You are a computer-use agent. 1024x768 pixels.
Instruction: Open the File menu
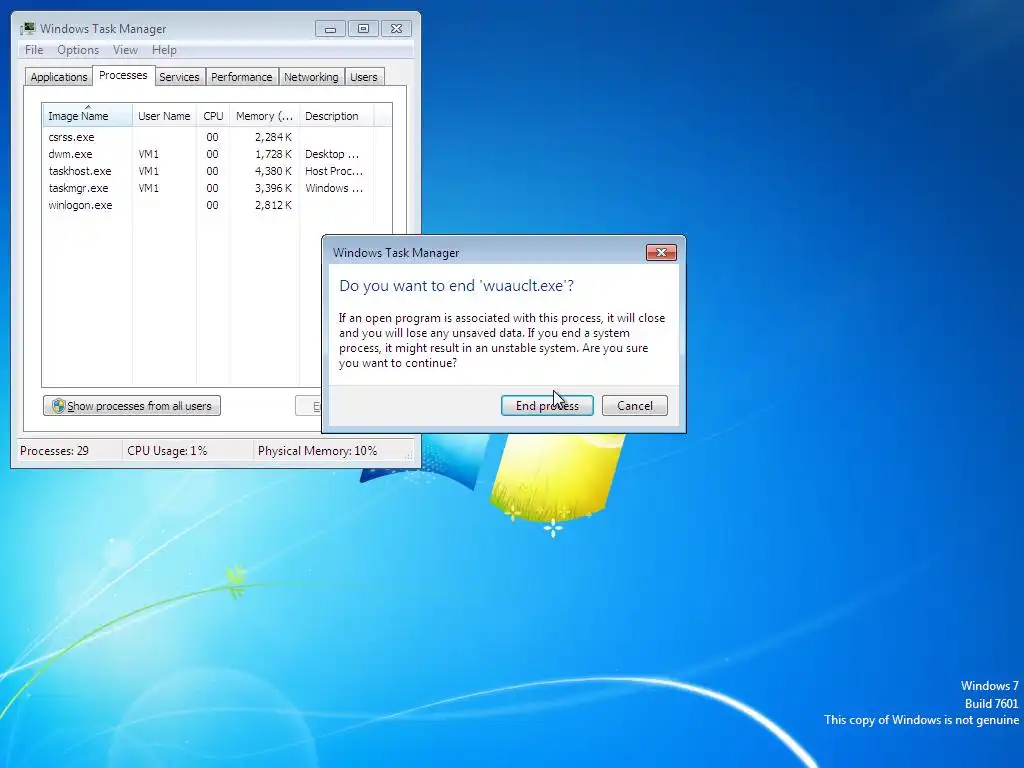(34, 50)
